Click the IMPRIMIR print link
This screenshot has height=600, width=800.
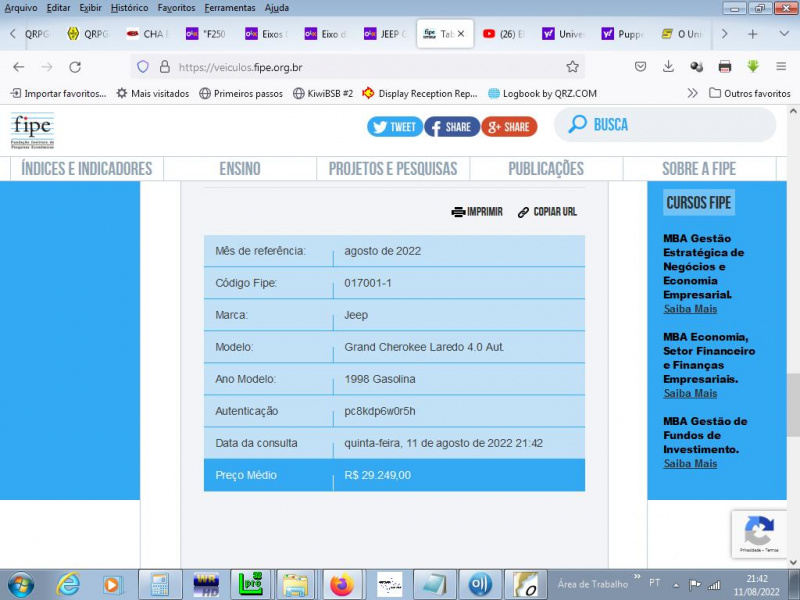[x=477, y=212]
